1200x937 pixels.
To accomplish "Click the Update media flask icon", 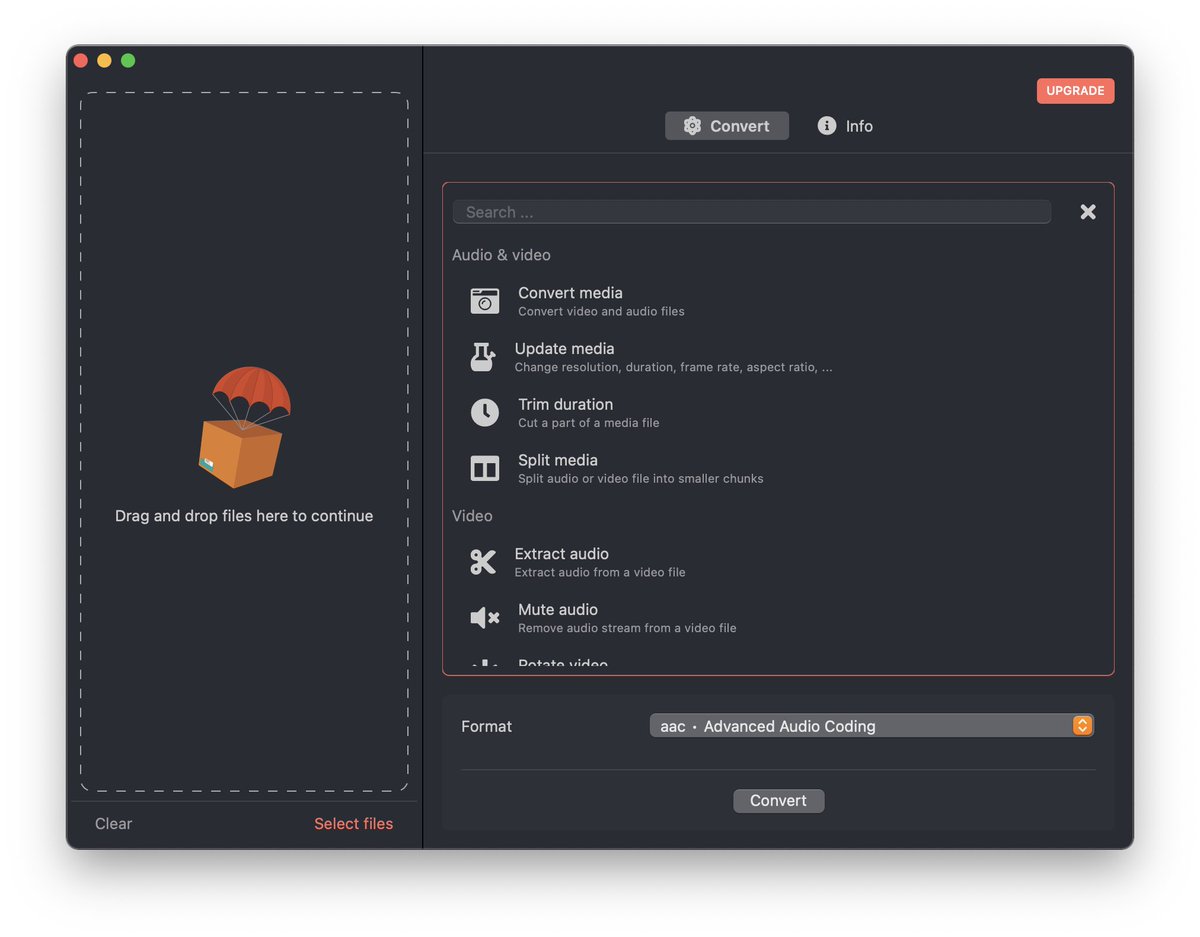I will [x=483, y=357].
